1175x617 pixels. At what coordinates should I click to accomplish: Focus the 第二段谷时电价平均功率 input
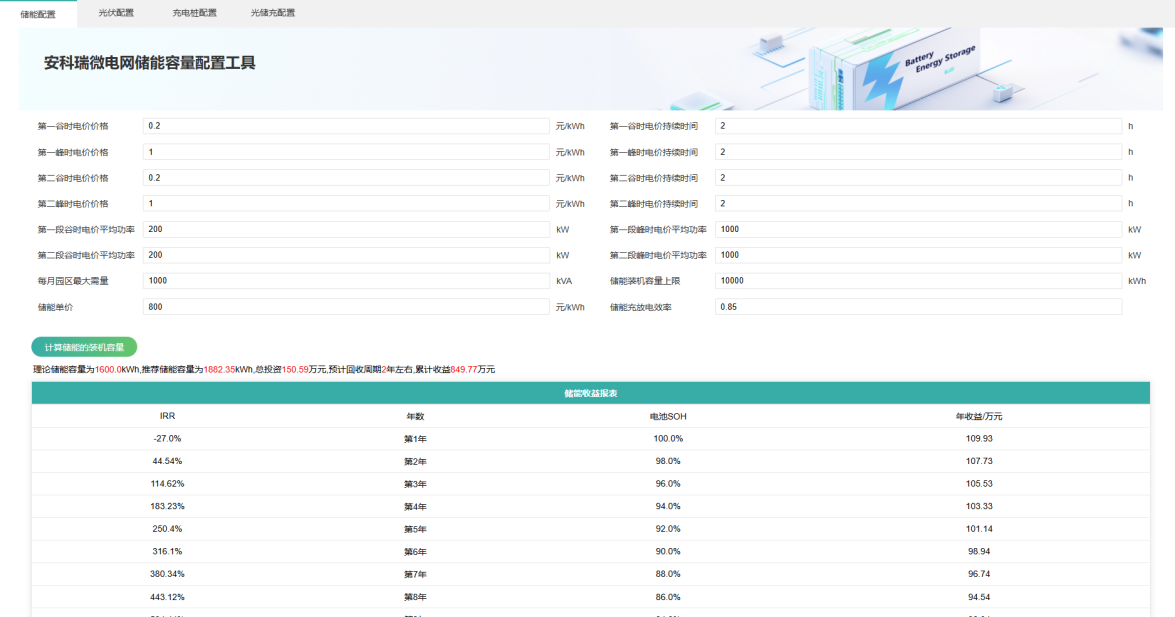[x=346, y=255]
